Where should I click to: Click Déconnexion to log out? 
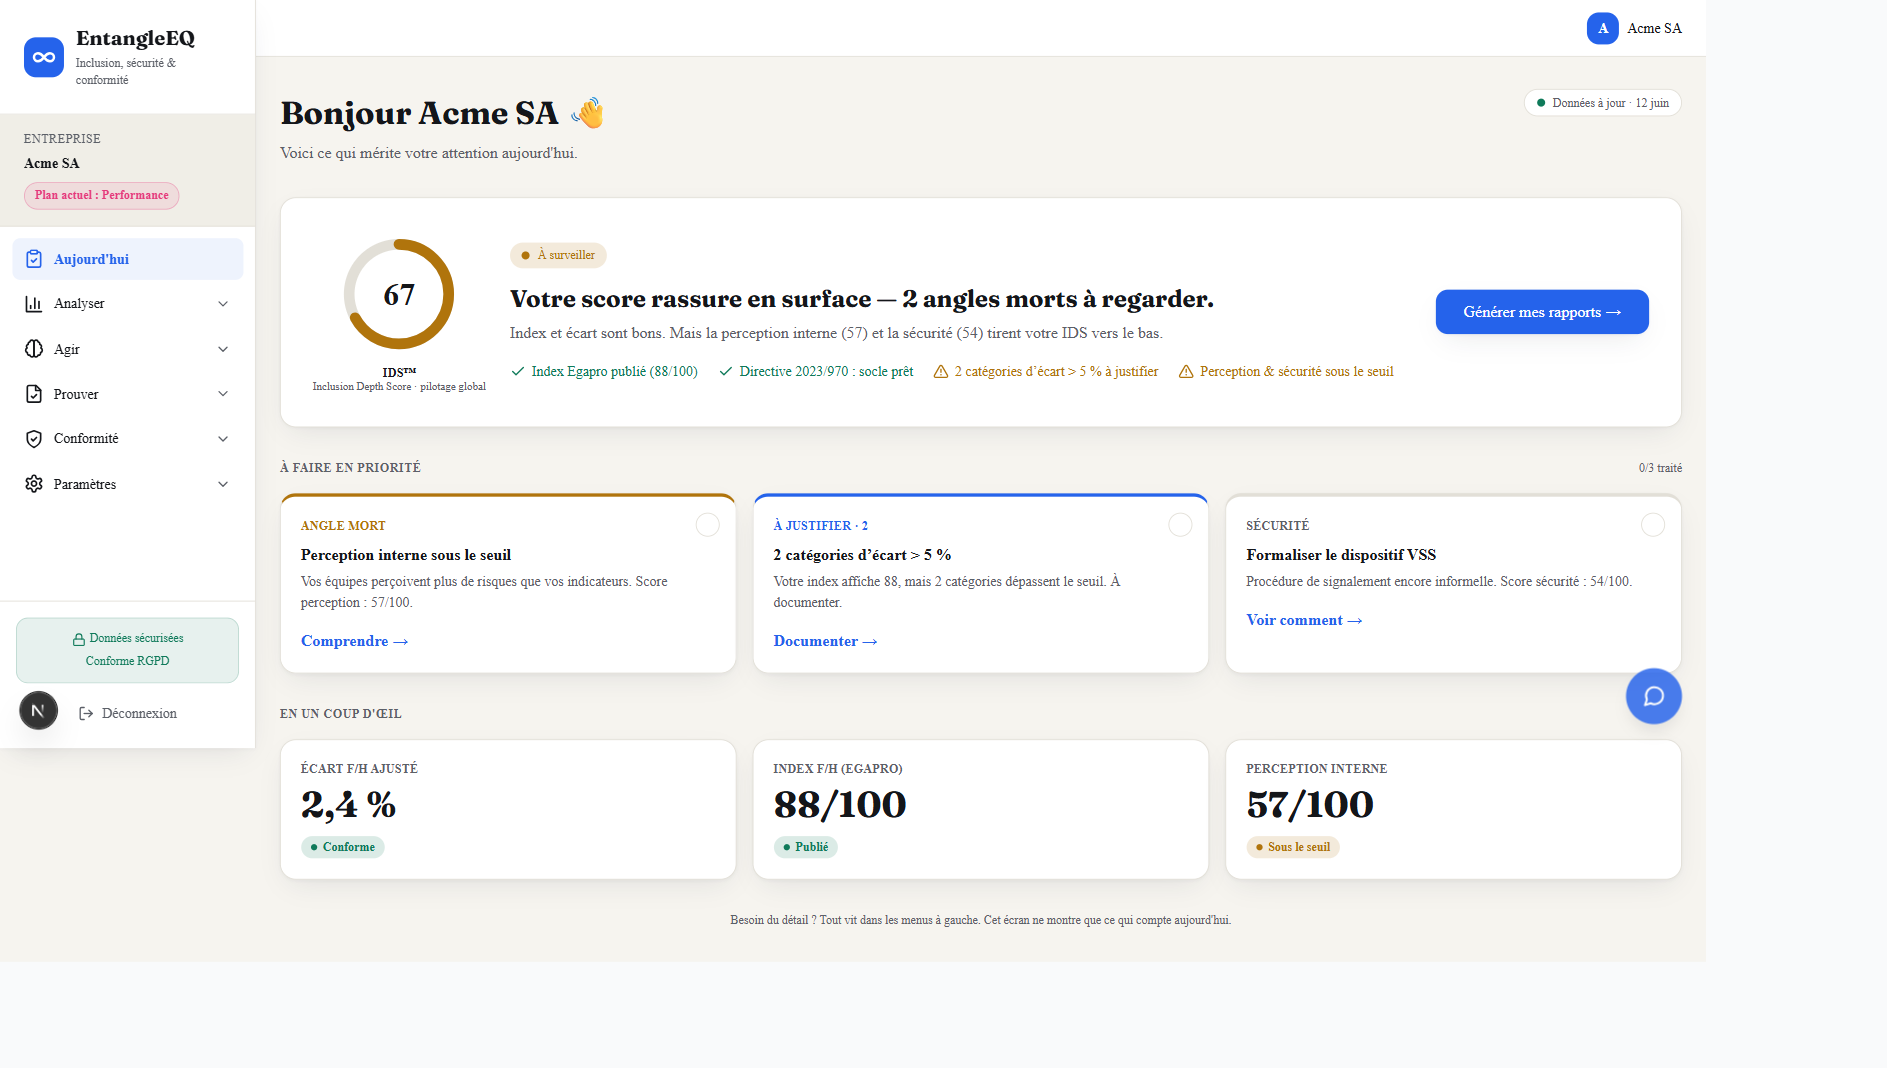click(x=128, y=714)
